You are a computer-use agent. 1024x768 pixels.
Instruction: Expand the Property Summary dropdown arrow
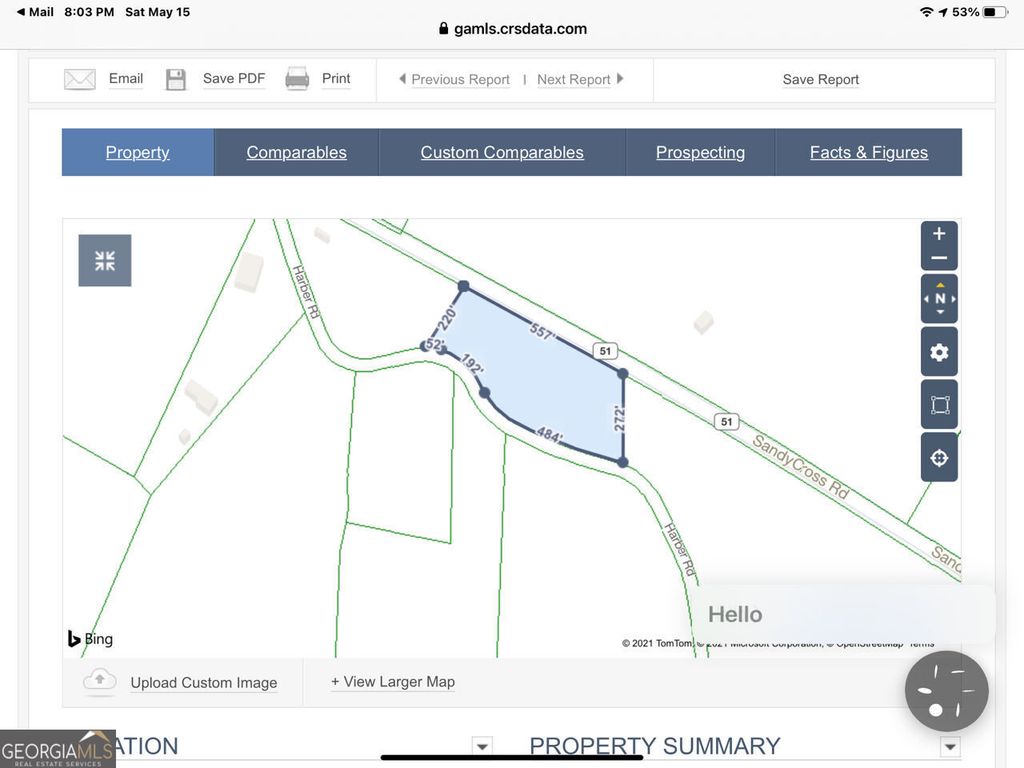tap(950, 746)
